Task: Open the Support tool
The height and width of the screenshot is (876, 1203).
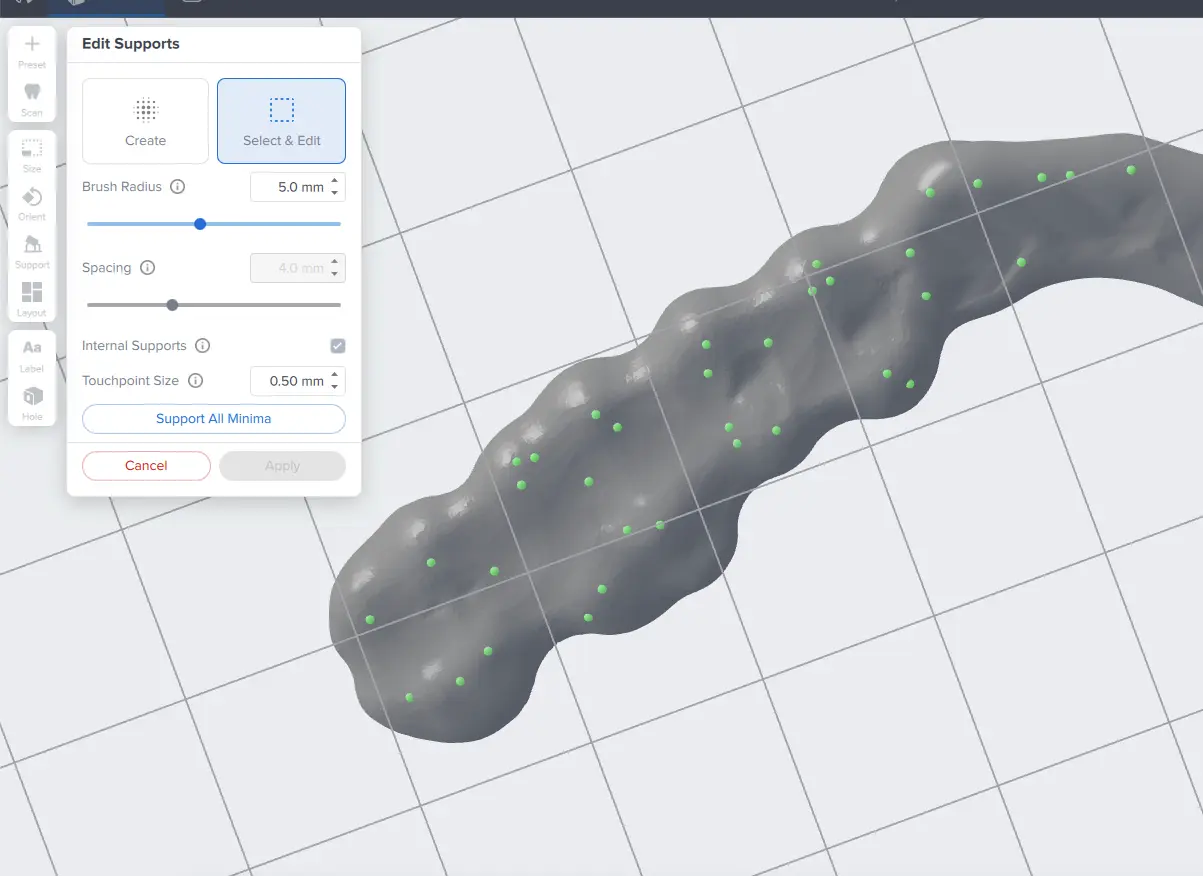Action: pyautogui.click(x=32, y=251)
